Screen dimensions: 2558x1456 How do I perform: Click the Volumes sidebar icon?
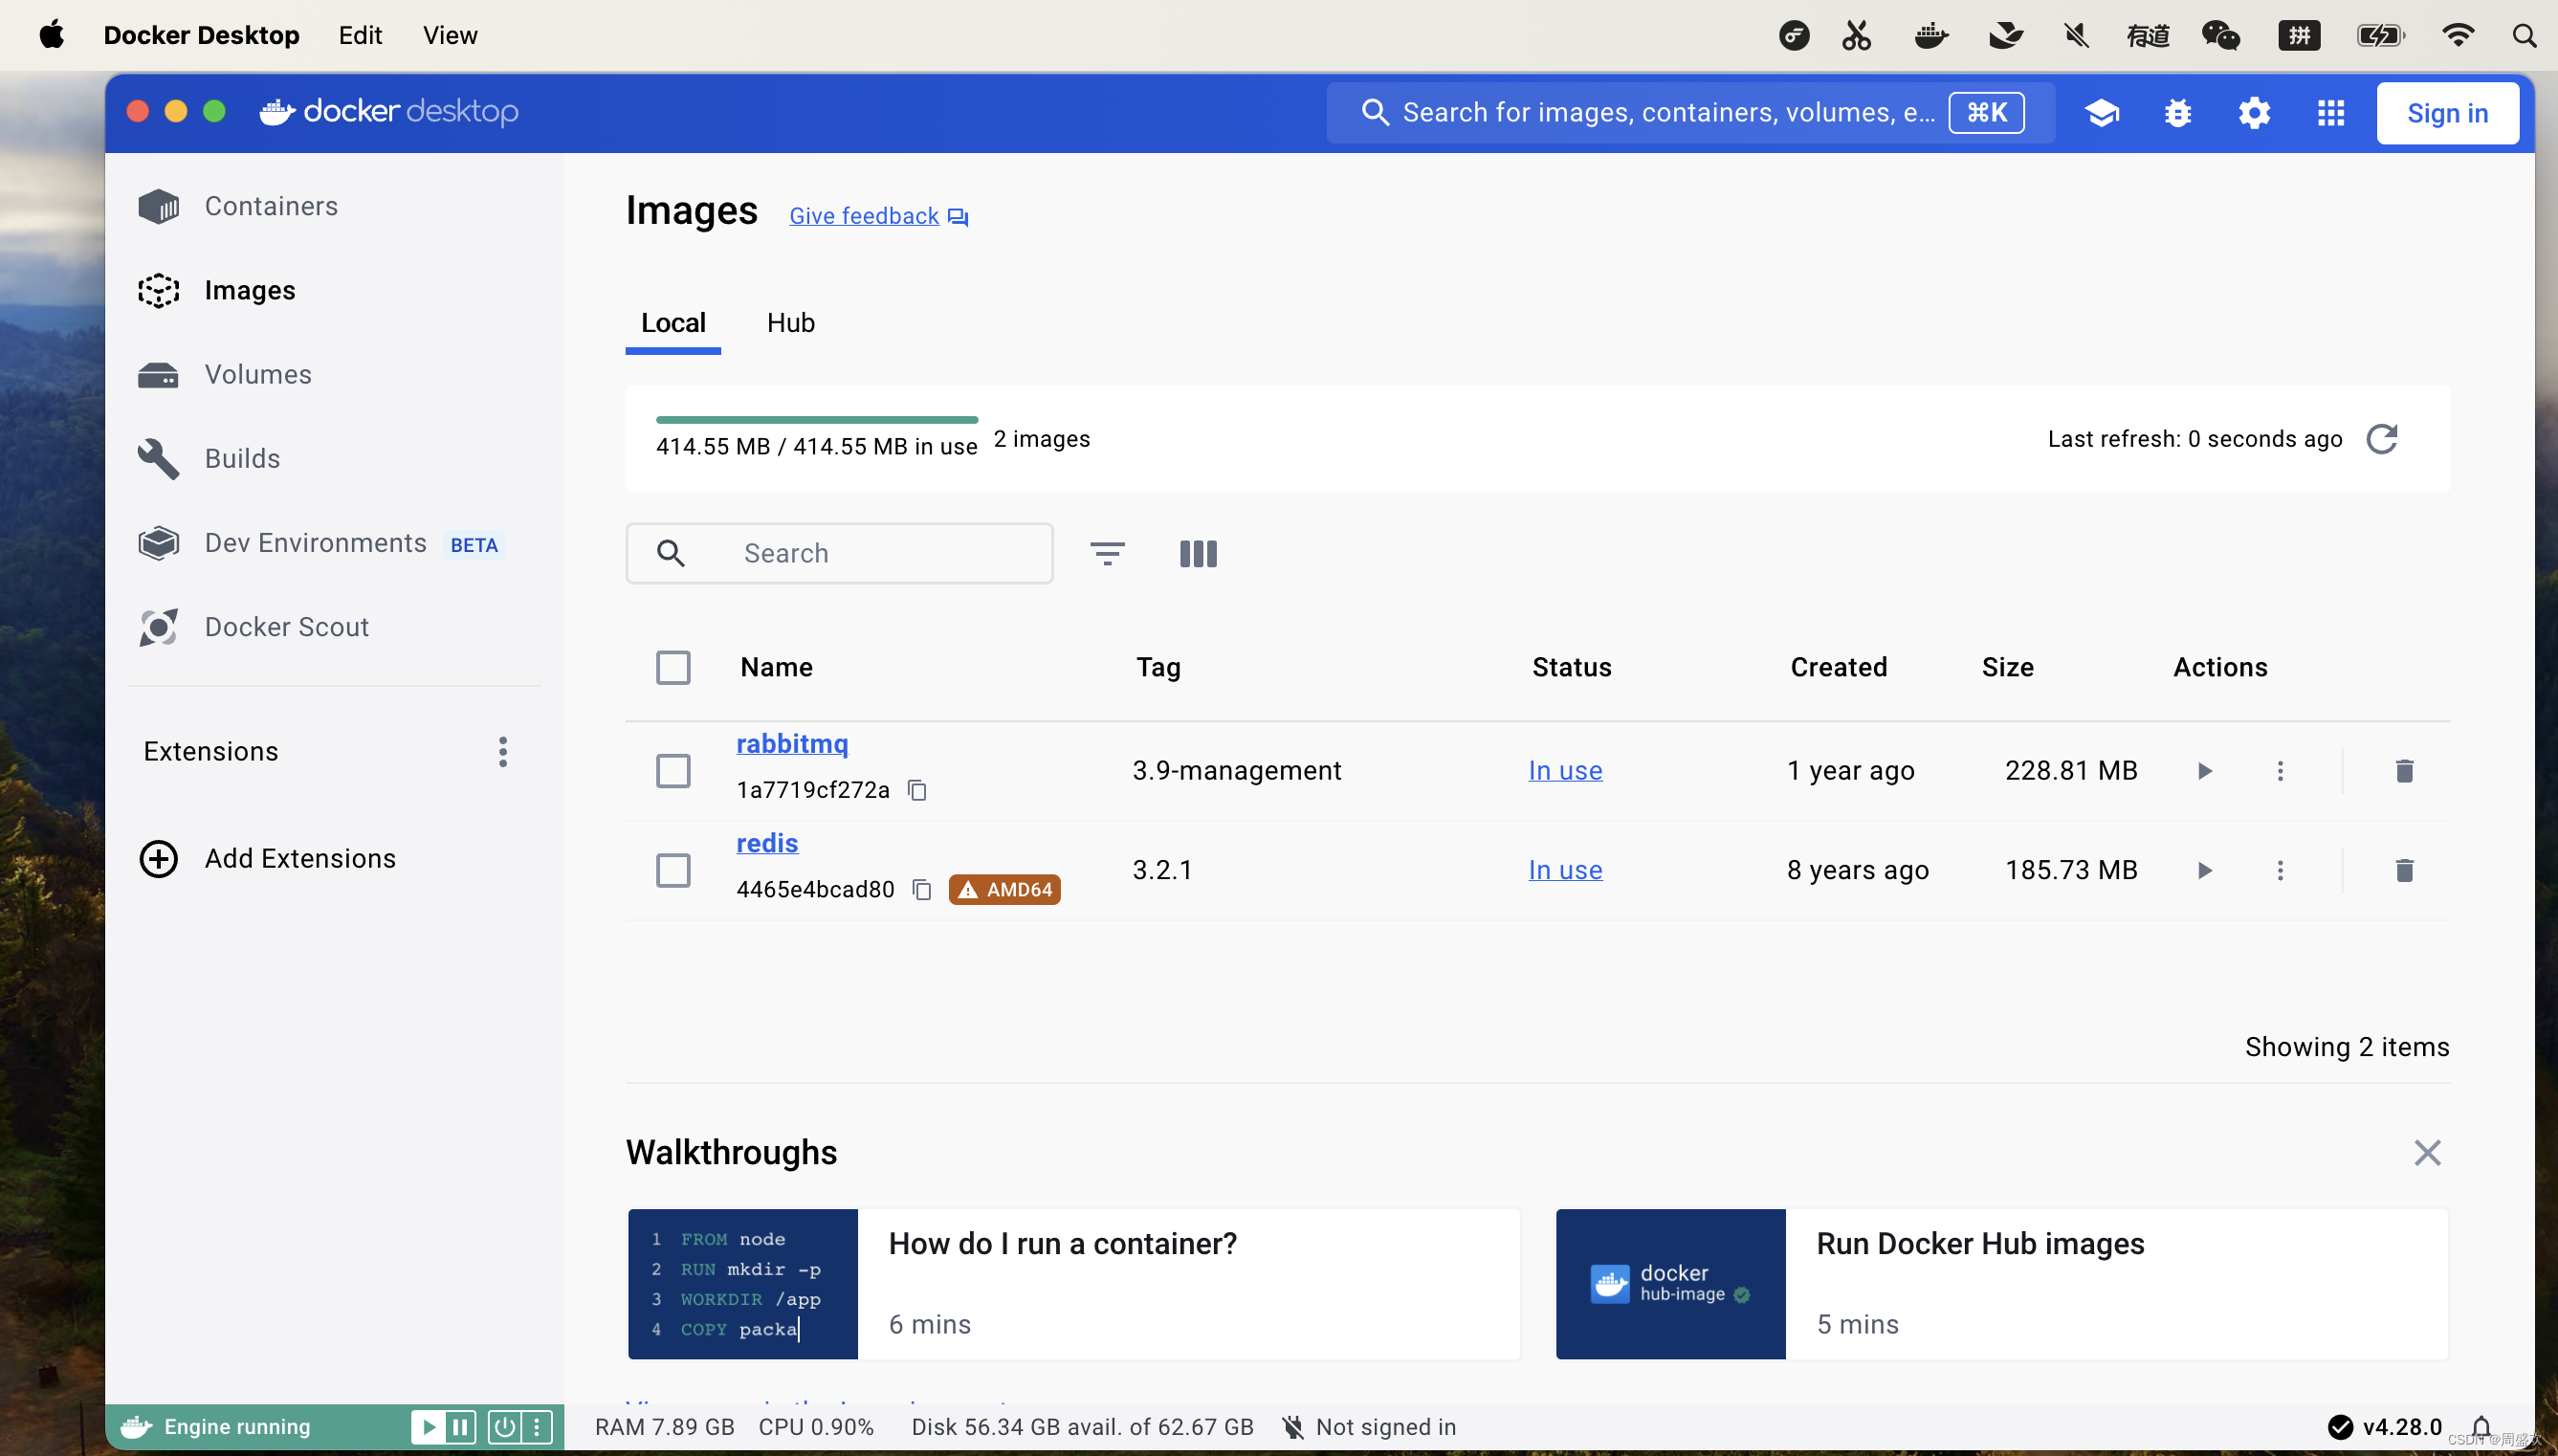pos(160,374)
